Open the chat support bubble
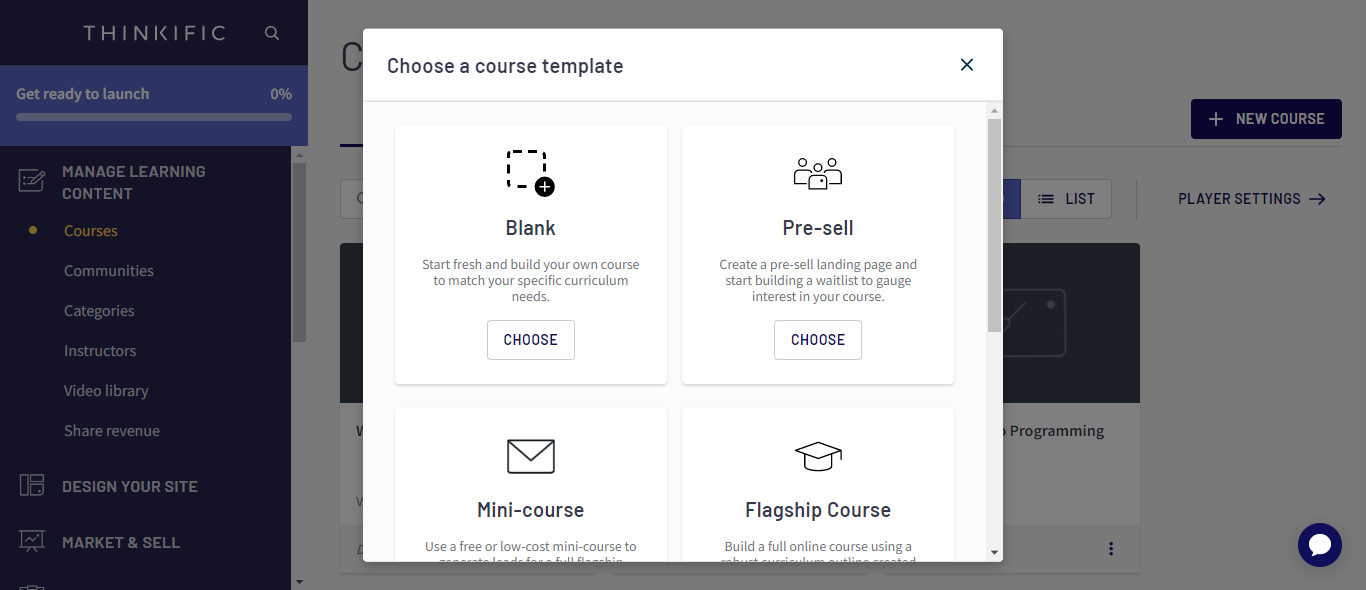The width and height of the screenshot is (1366, 590). (x=1319, y=545)
